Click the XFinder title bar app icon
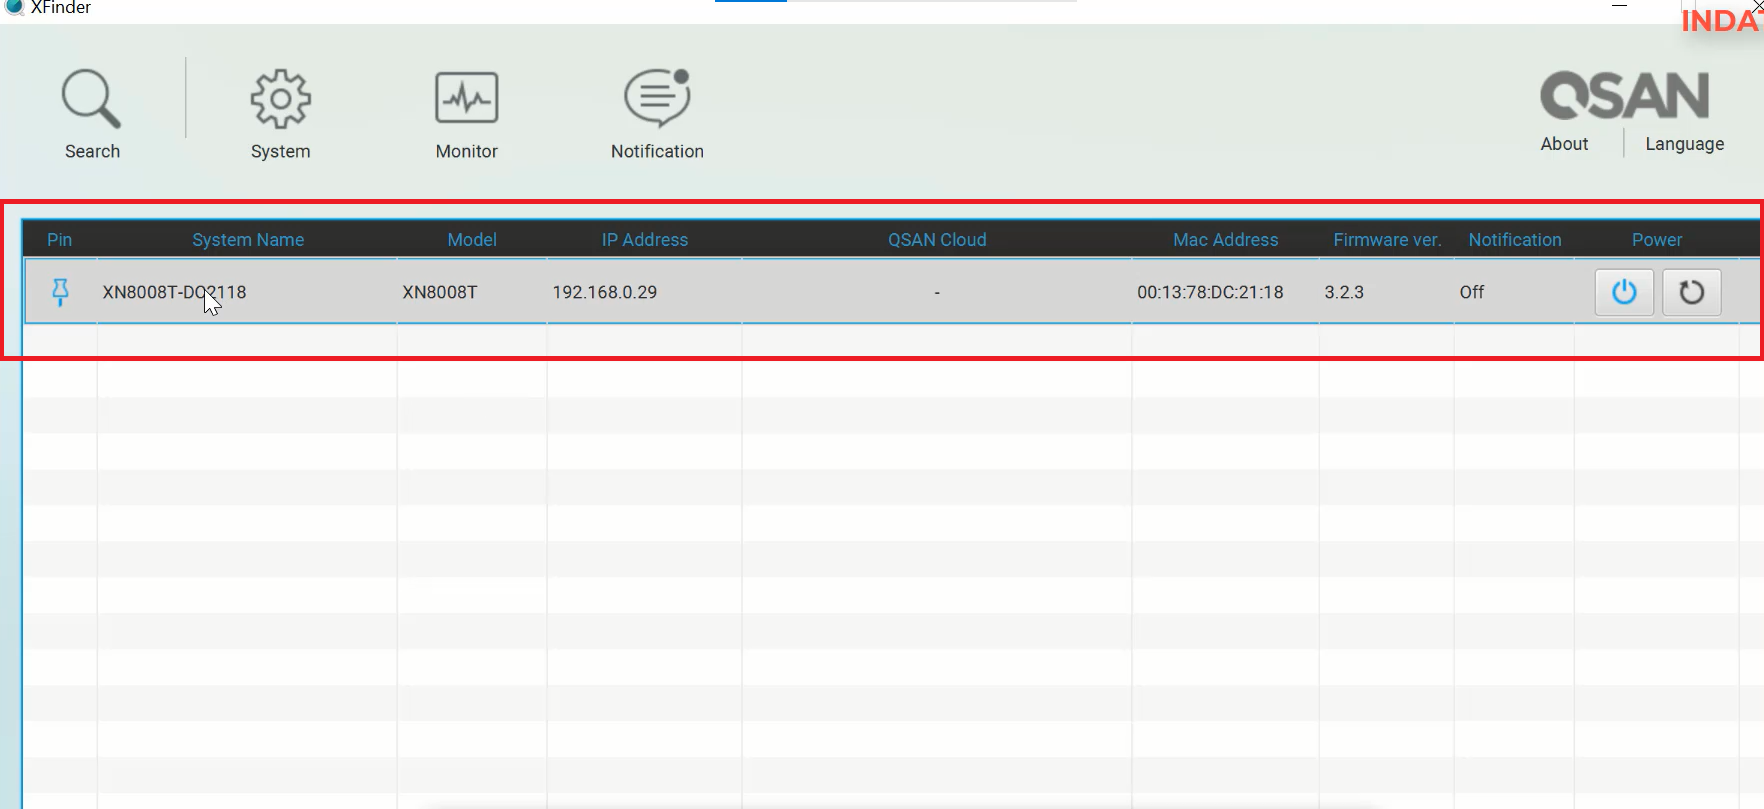The image size is (1764, 809). coord(14,6)
